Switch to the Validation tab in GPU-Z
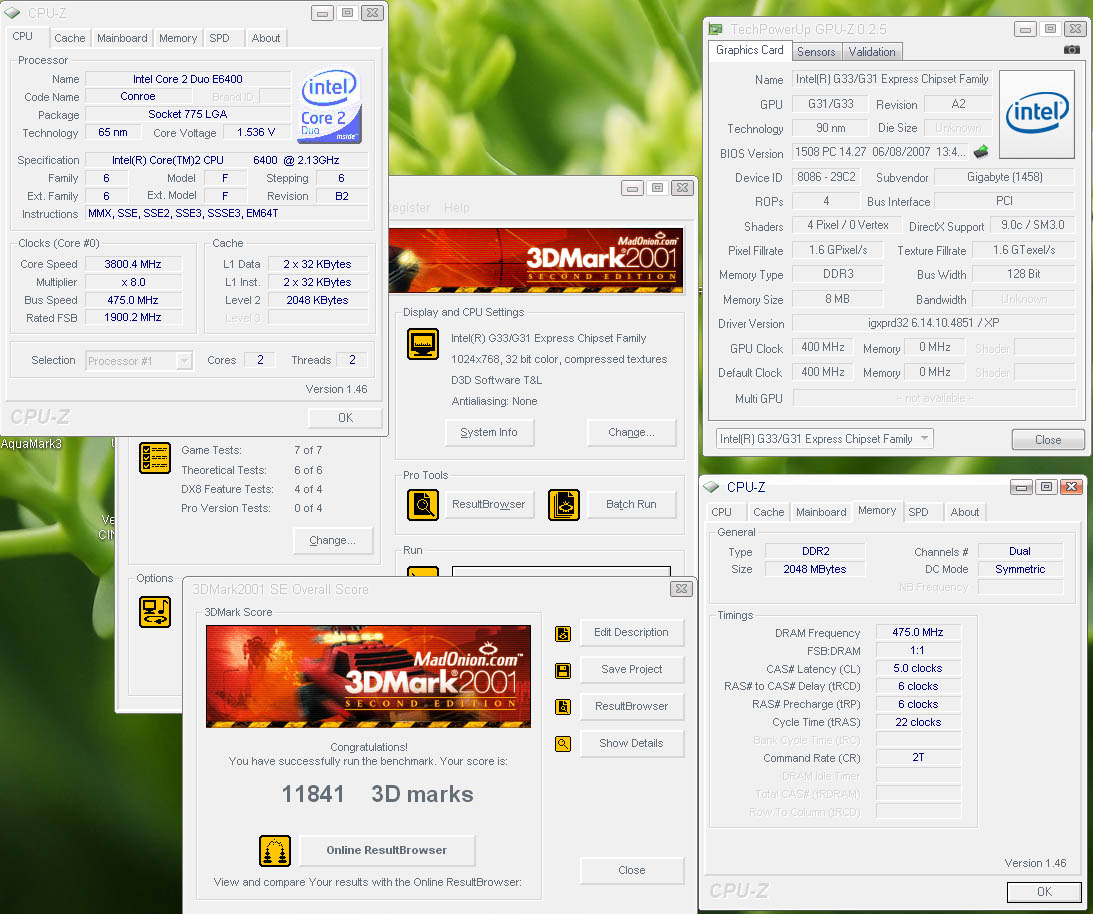The image size is (1093, 914). (x=872, y=52)
